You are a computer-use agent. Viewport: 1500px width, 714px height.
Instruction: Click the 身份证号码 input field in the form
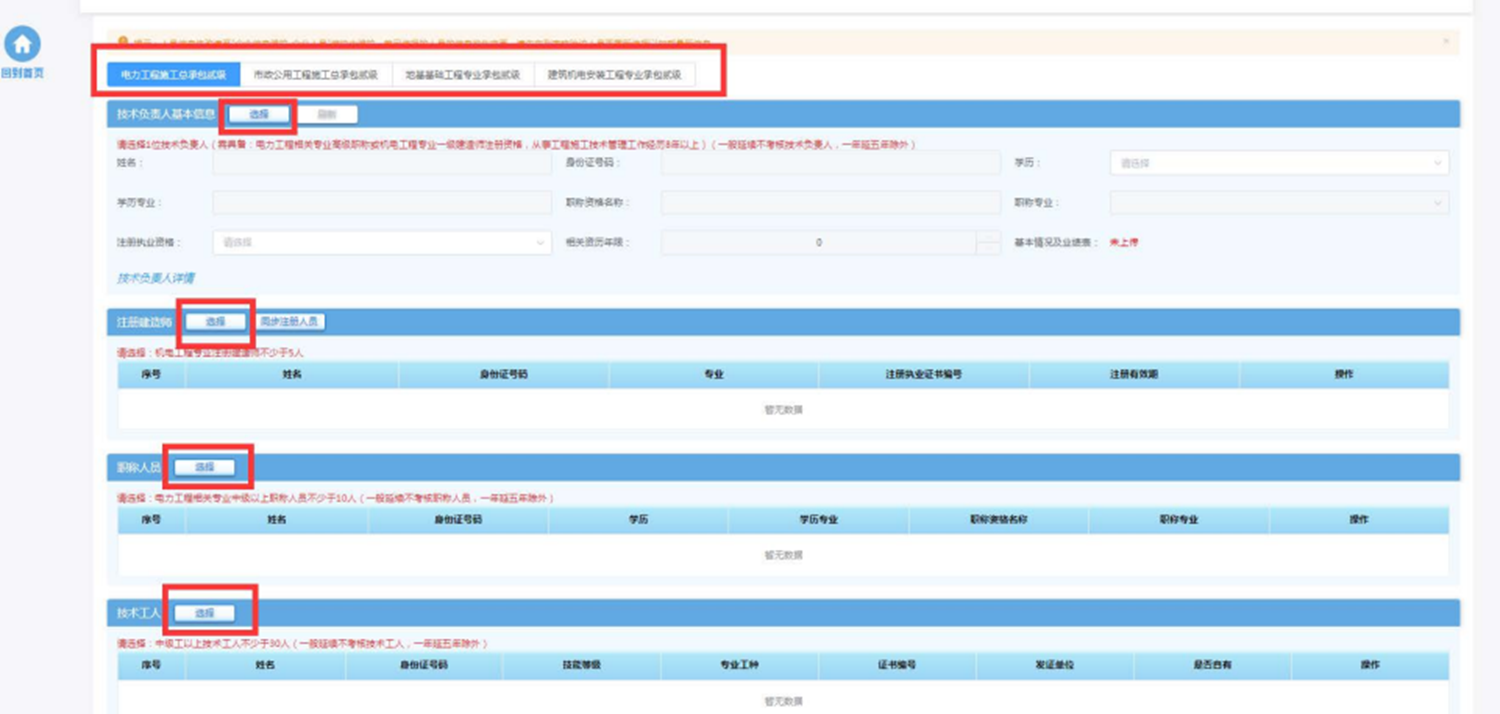[830, 163]
